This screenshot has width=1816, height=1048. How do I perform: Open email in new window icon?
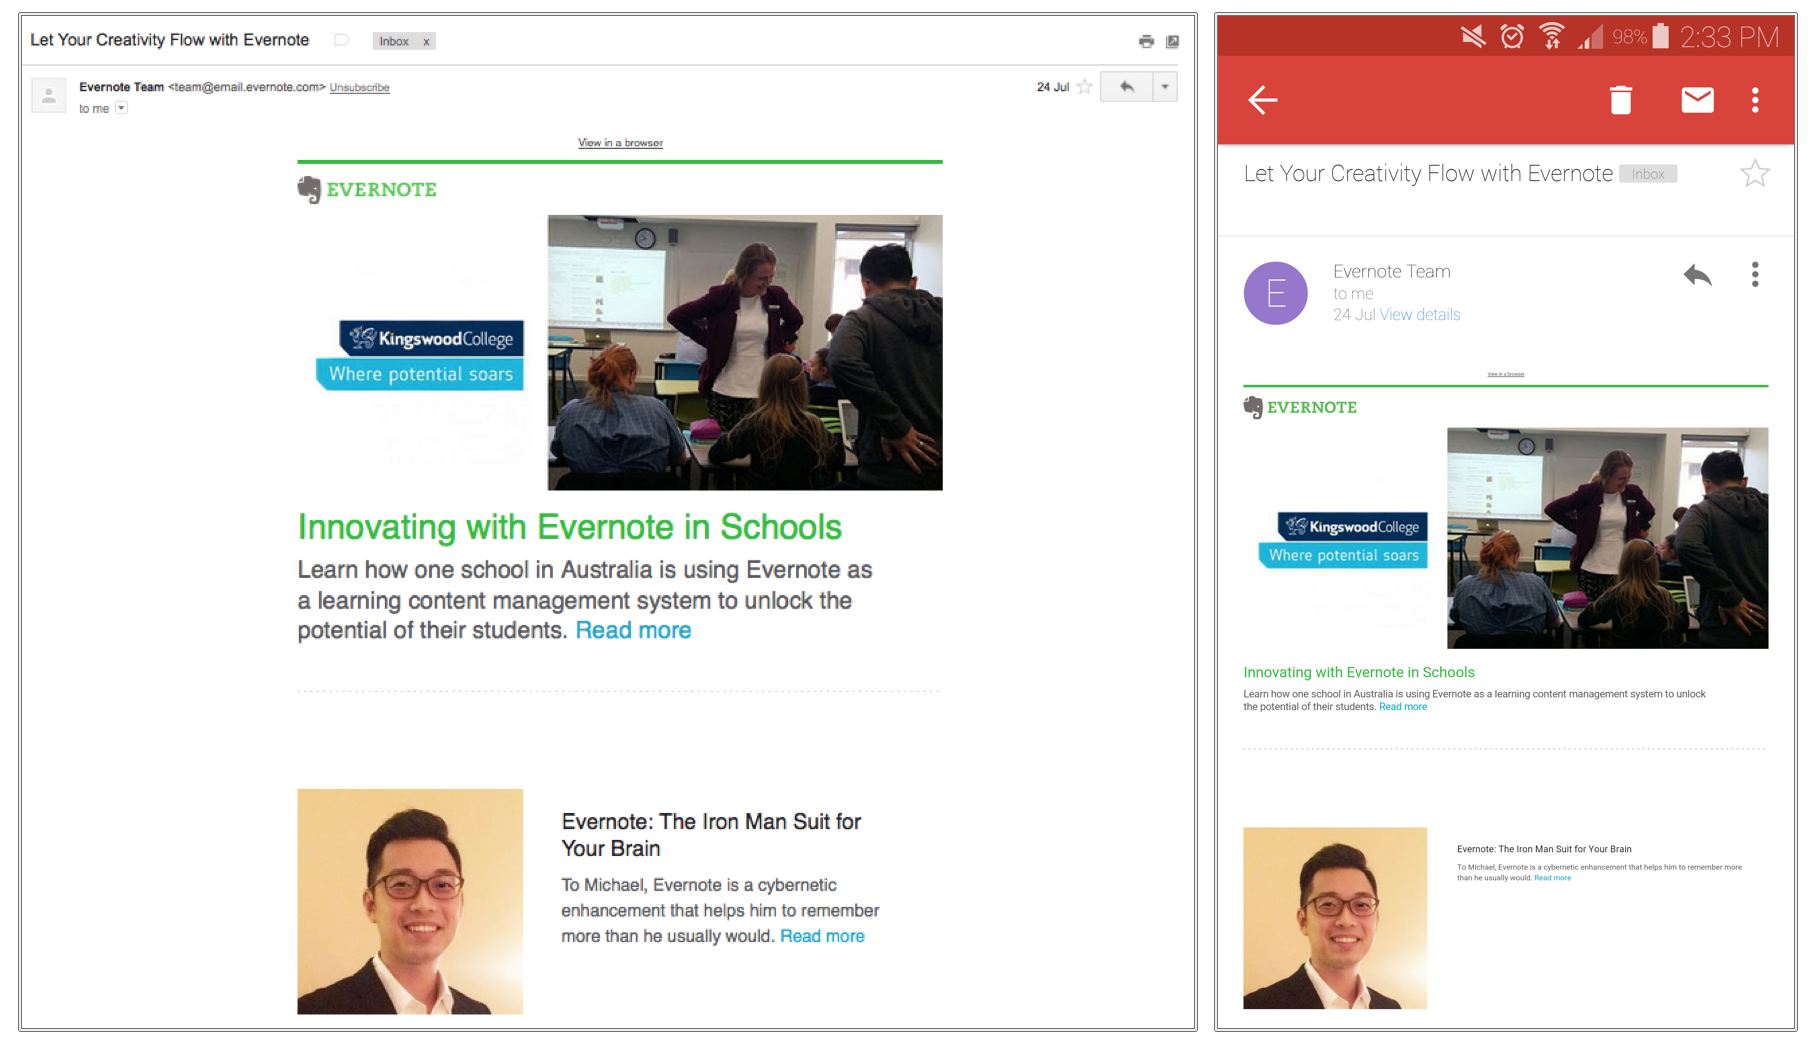[1172, 41]
